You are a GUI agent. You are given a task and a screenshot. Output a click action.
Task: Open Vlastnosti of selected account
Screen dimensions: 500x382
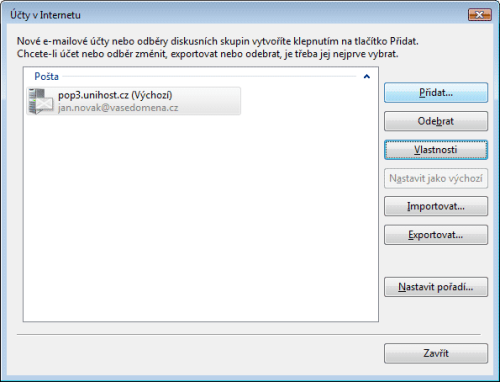point(436,150)
